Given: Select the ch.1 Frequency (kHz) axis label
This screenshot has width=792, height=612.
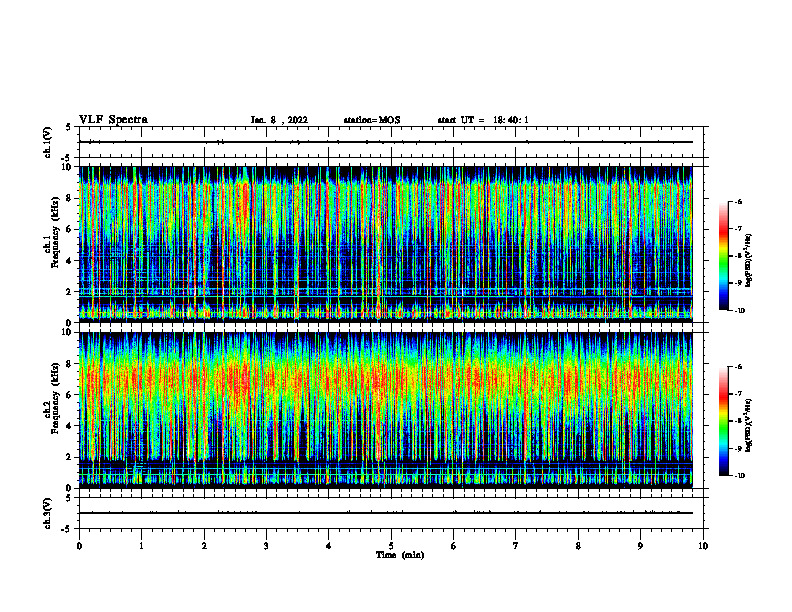Looking at the screenshot, I should (x=52, y=232).
